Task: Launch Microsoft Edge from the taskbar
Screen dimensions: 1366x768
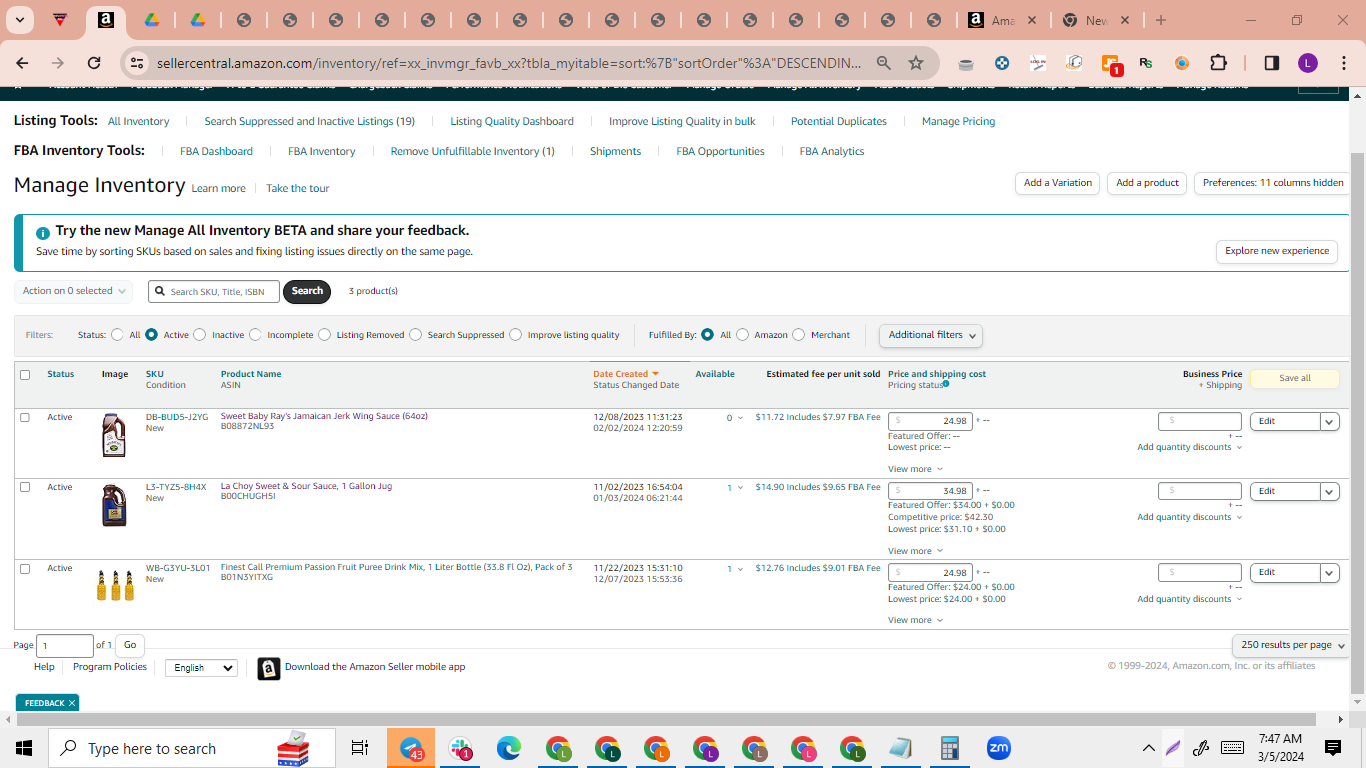Action: tap(509, 748)
